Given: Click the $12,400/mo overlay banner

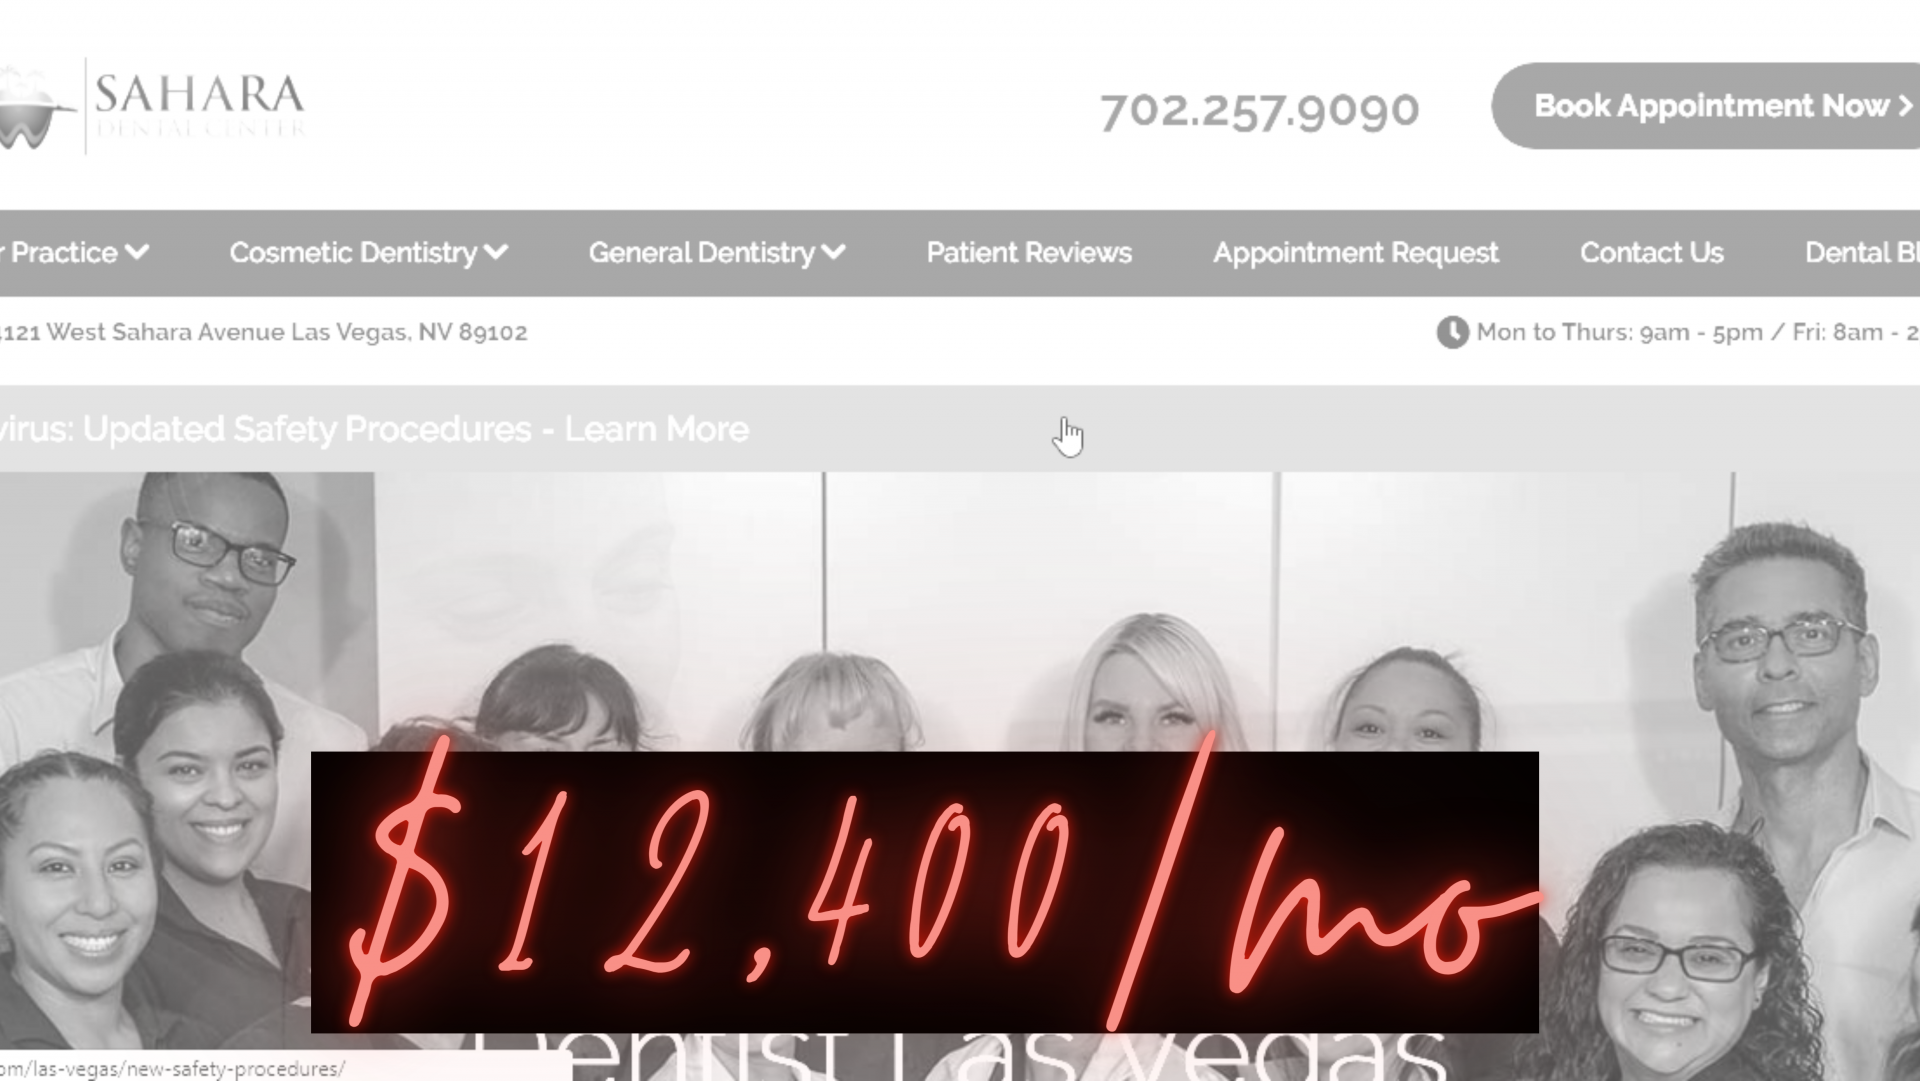Looking at the screenshot, I should pyautogui.click(x=925, y=892).
